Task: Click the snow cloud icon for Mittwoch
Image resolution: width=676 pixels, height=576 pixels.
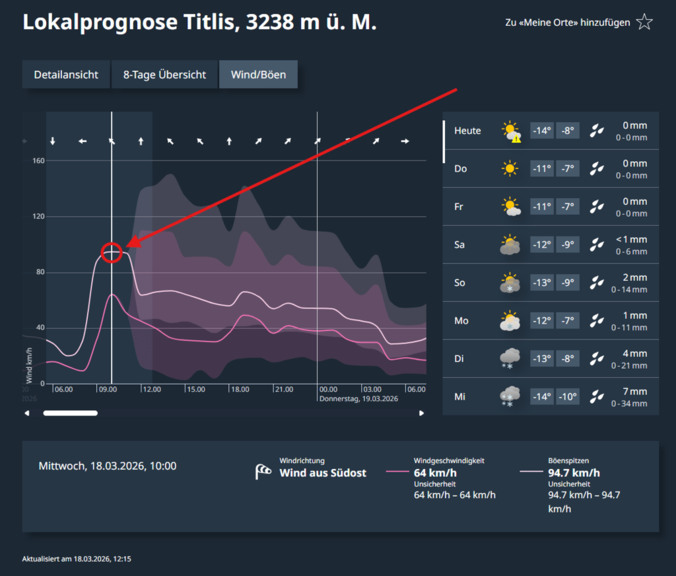Action: pyautogui.click(x=511, y=397)
